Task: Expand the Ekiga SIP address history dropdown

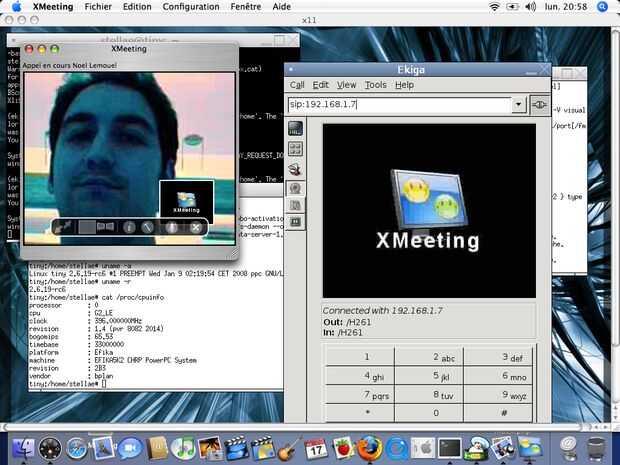Action: point(518,105)
